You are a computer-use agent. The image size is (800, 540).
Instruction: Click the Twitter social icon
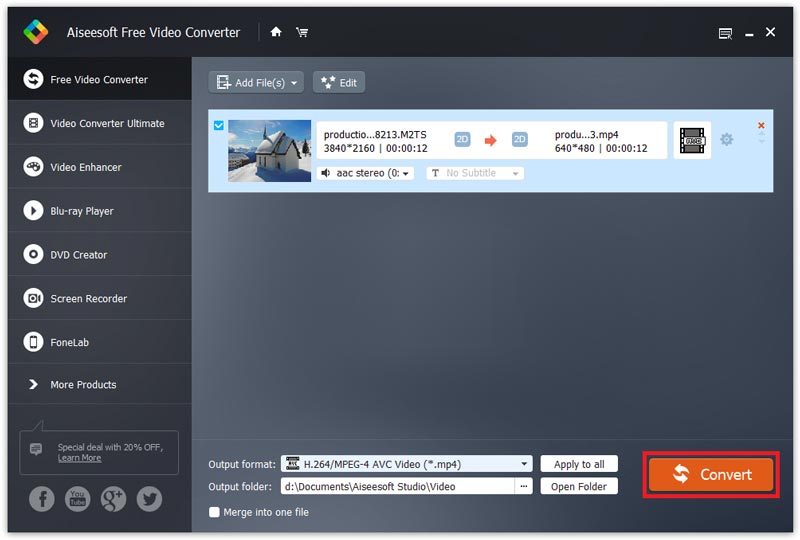click(x=149, y=499)
